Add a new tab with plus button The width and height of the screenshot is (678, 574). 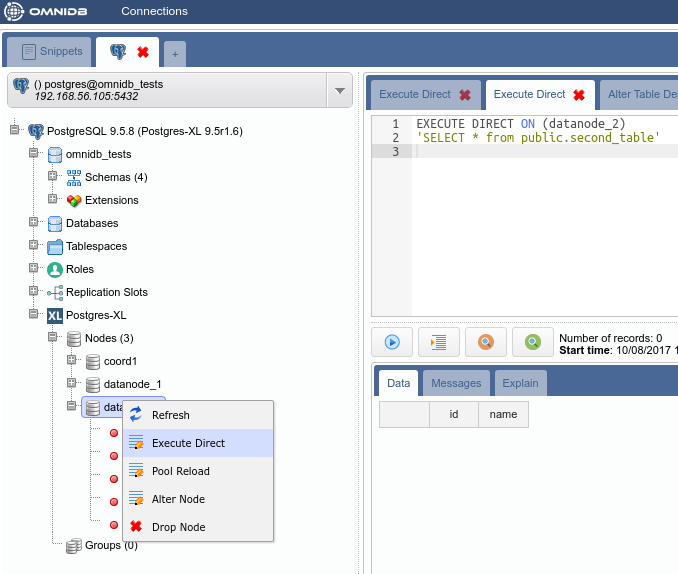click(x=174, y=54)
